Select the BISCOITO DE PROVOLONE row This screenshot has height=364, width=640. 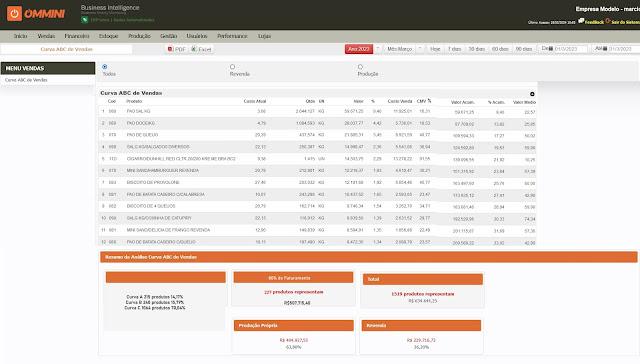tap(317, 183)
